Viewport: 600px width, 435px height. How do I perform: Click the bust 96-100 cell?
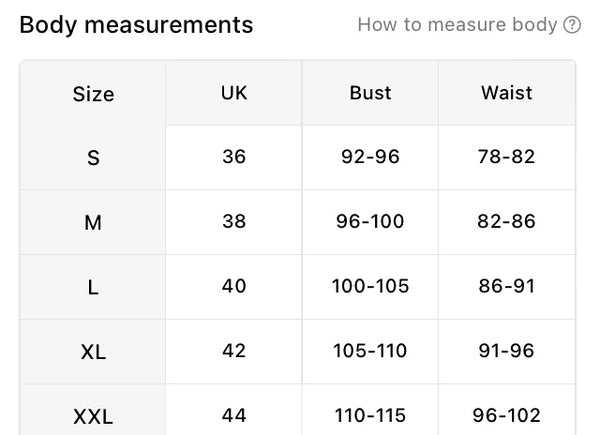click(x=370, y=222)
